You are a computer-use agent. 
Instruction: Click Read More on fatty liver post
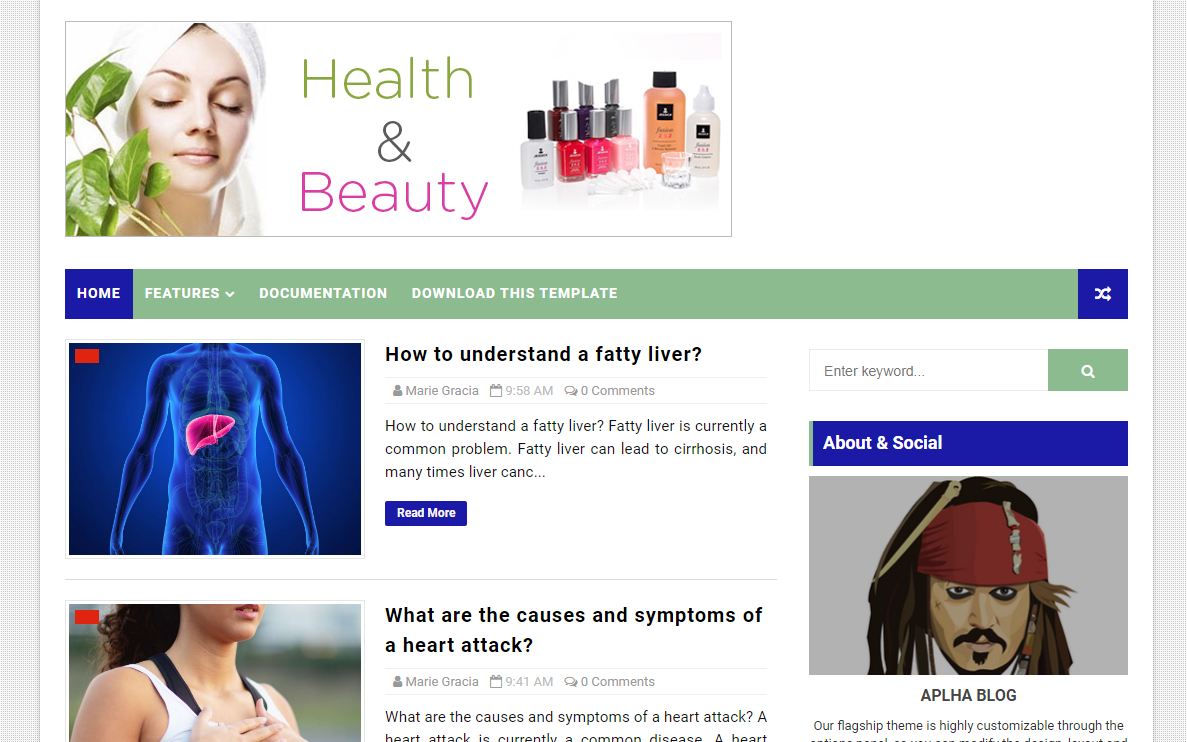click(425, 513)
